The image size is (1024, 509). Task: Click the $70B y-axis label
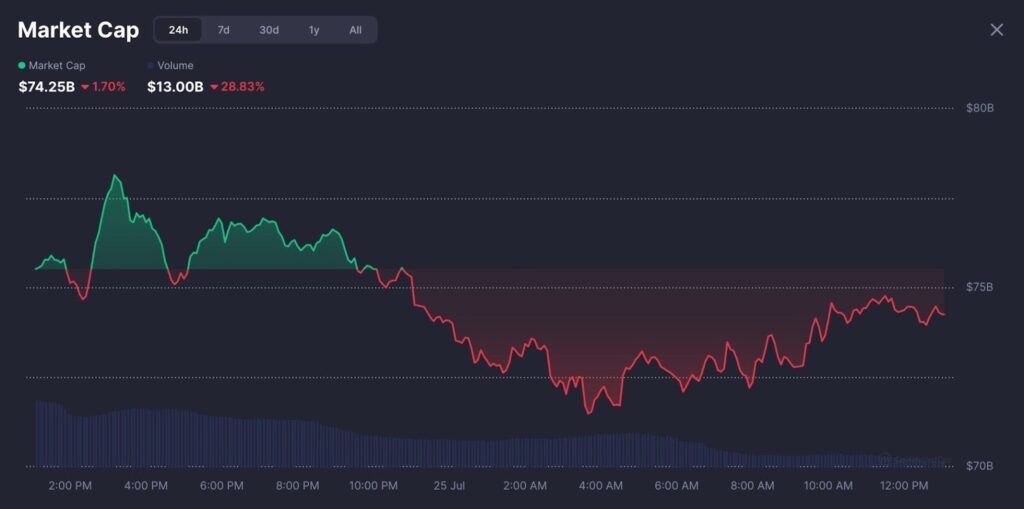click(980, 467)
